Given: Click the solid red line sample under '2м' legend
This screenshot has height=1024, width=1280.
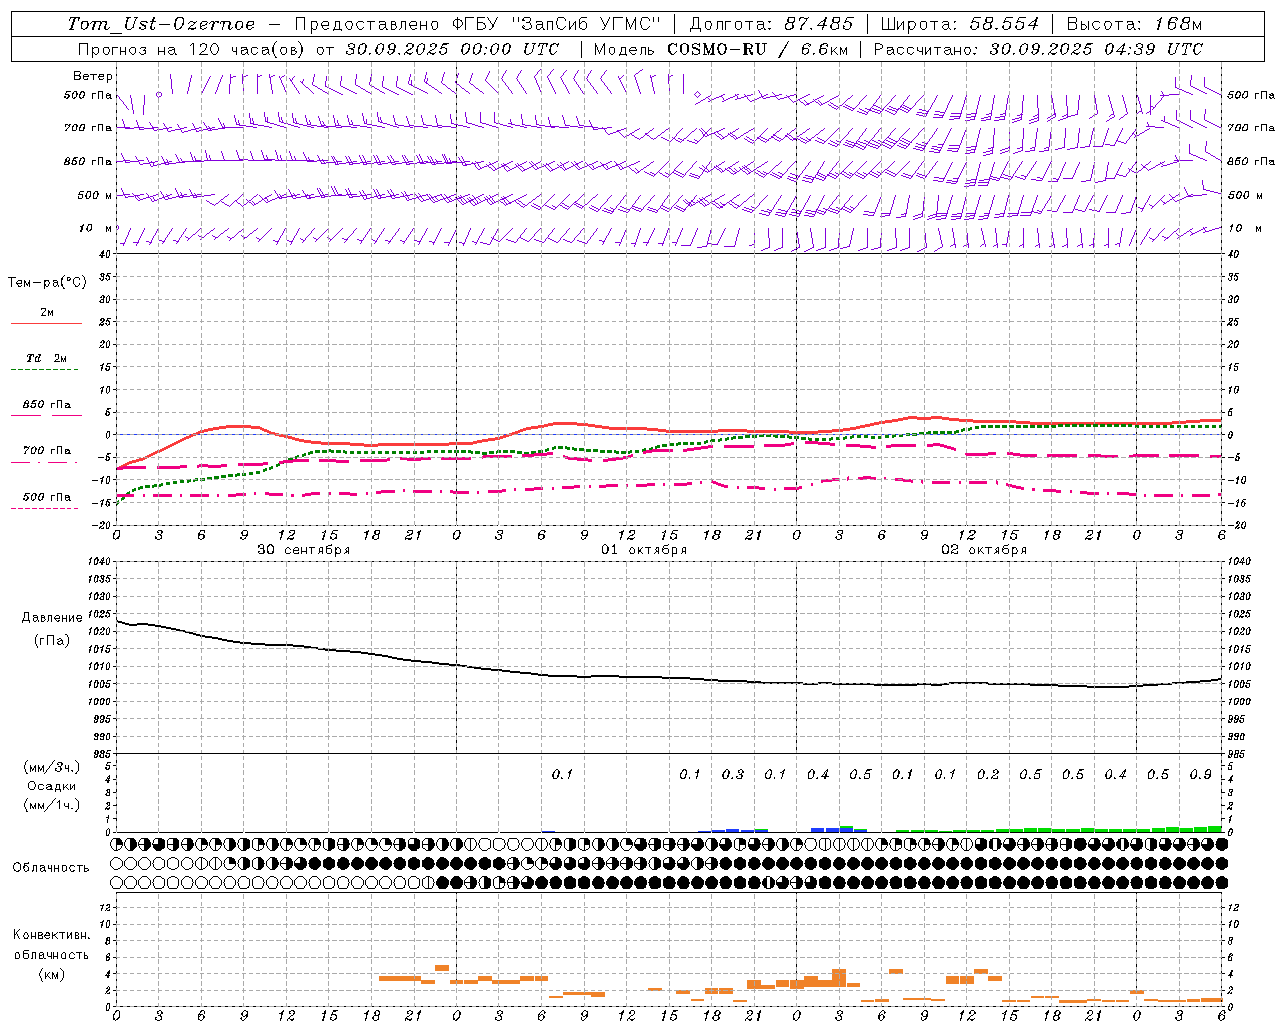Looking at the screenshot, I should pos(46,323).
